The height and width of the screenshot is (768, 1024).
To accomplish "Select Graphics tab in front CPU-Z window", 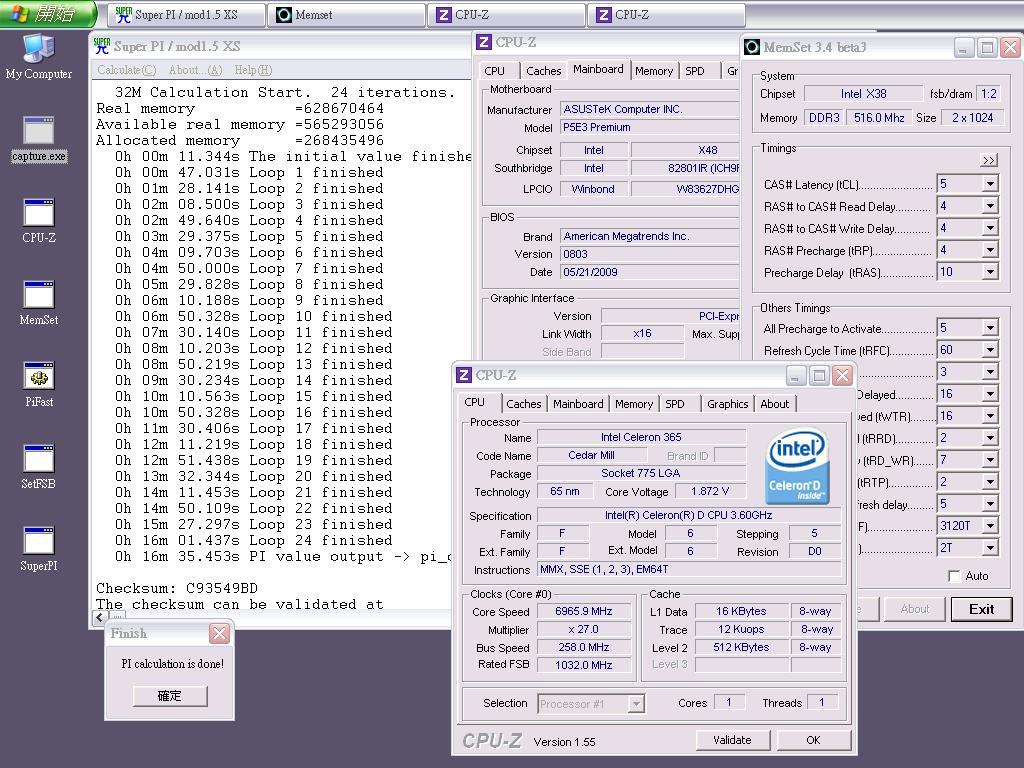I will tap(728, 404).
